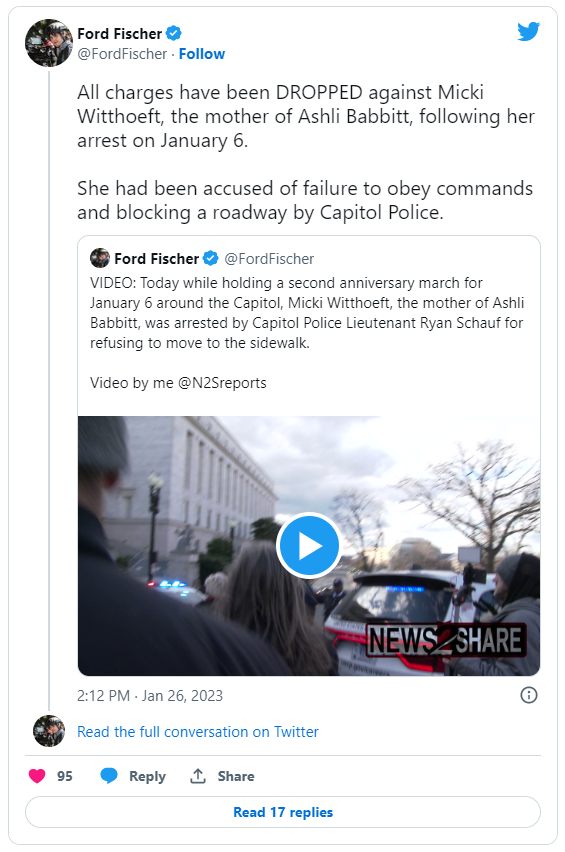The image size is (565, 852).
Task: Click the Read 17 replies button
Action: [282, 812]
